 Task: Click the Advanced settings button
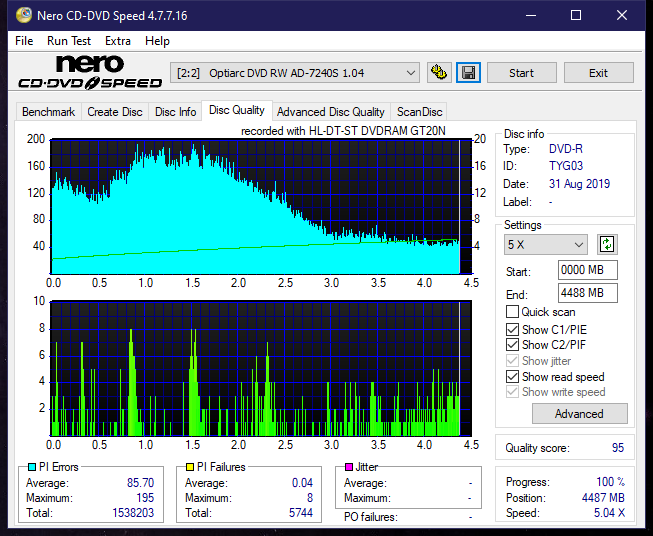[x=579, y=414]
